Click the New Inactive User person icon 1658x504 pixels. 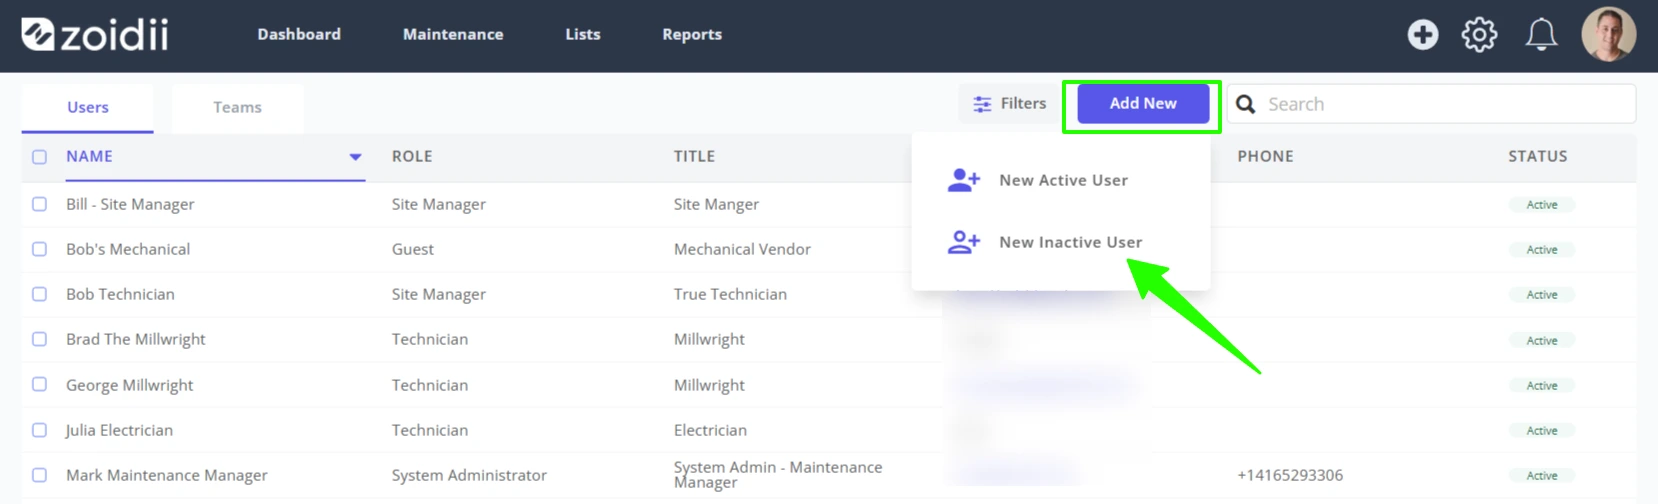point(963,242)
